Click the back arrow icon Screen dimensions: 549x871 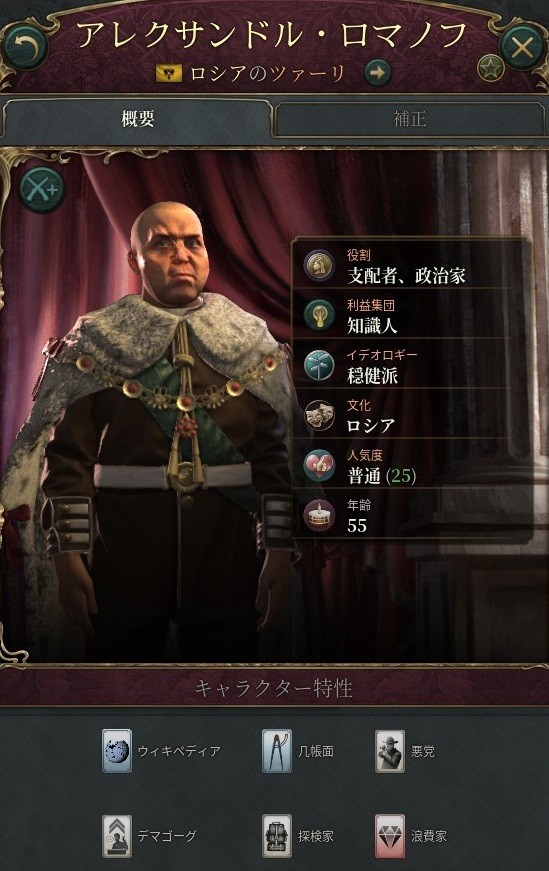[24, 47]
